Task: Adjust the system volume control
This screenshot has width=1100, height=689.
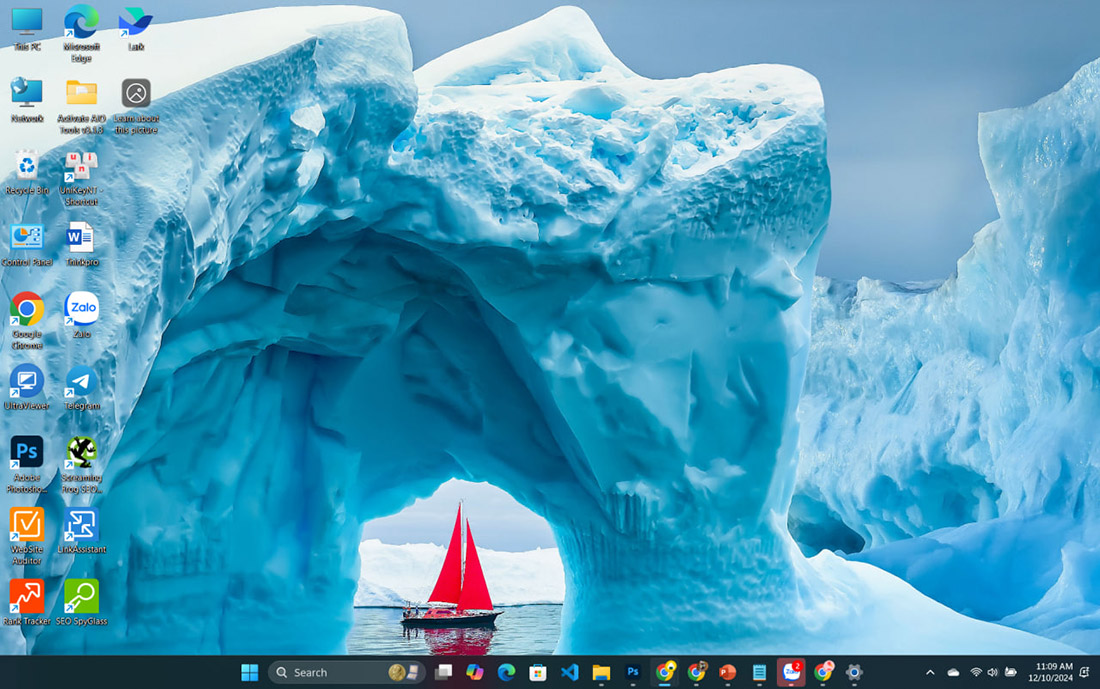Action: 993,672
